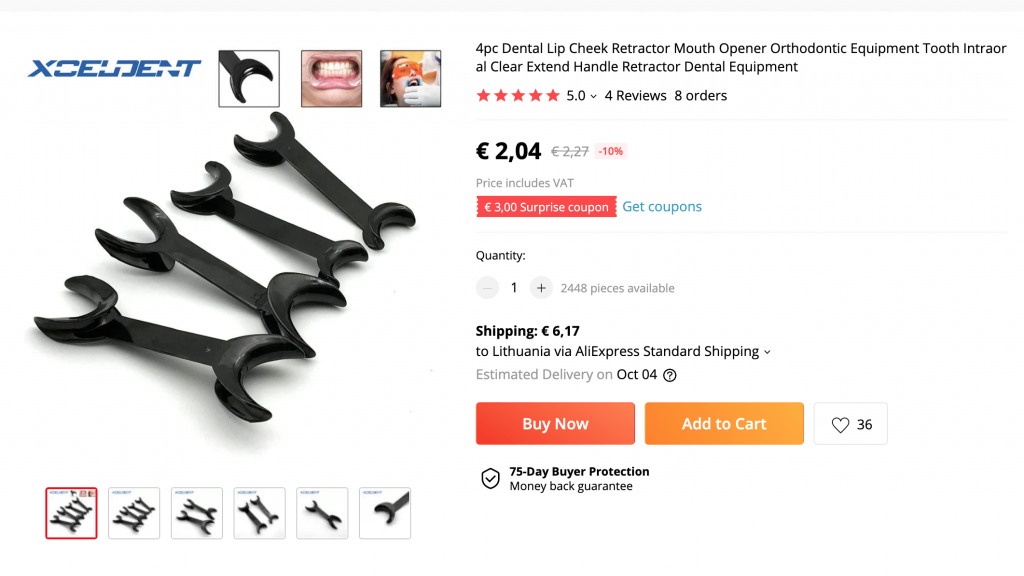Image resolution: width=1024 pixels, height=576 pixels.
Task: Select the second gallery thumbnail image
Action: (x=134, y=513)
